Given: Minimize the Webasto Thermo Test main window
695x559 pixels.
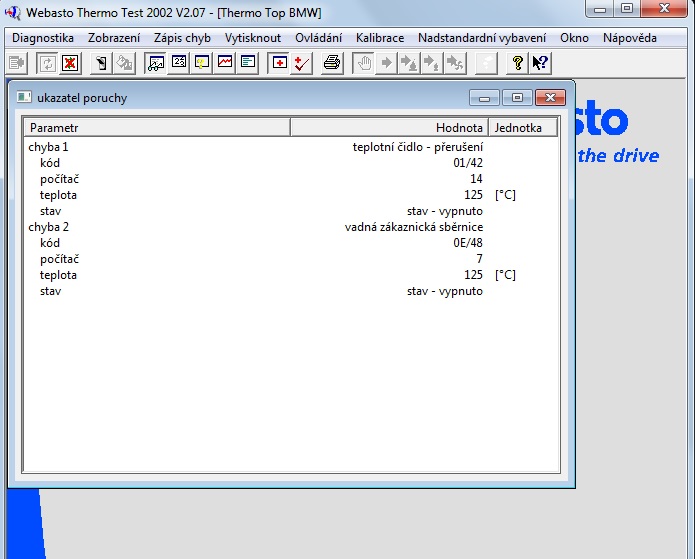Looking at the screenshot, I should [600, 8].
